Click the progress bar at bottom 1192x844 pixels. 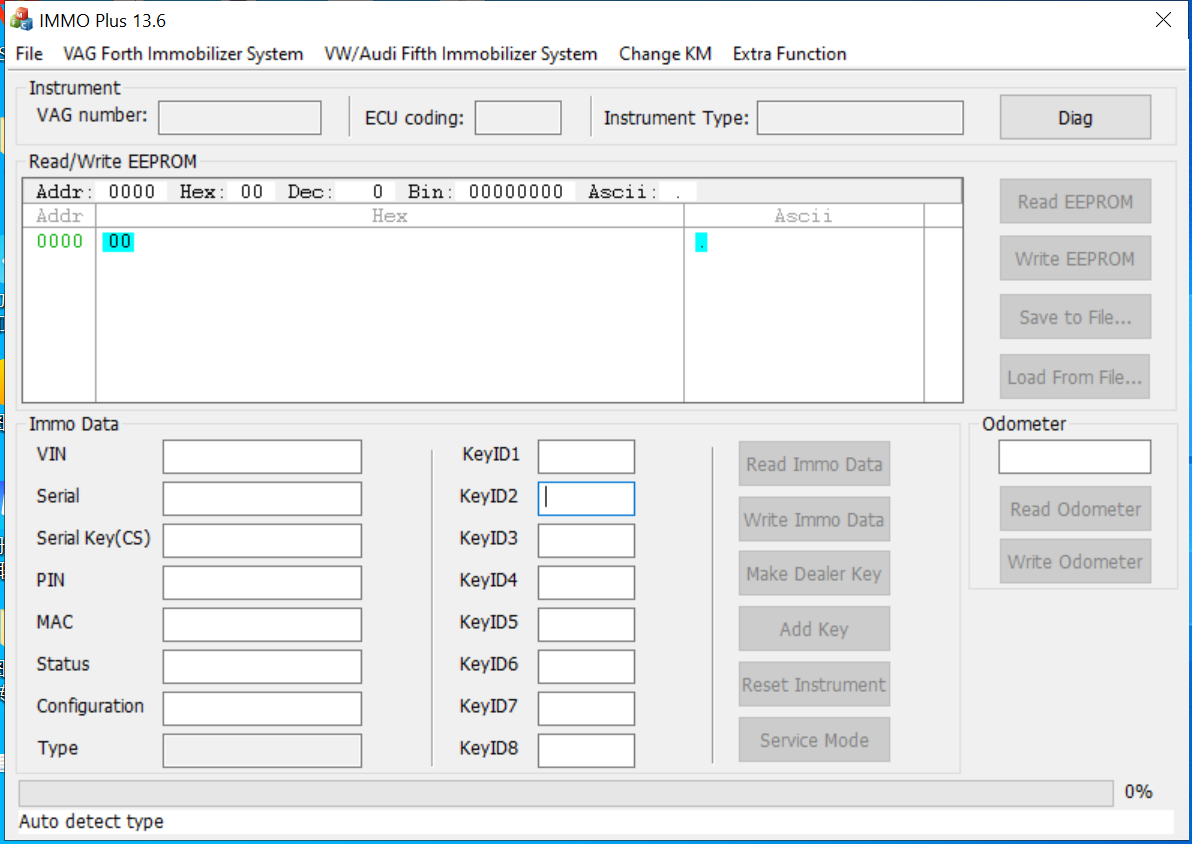[x=566, y=792]
